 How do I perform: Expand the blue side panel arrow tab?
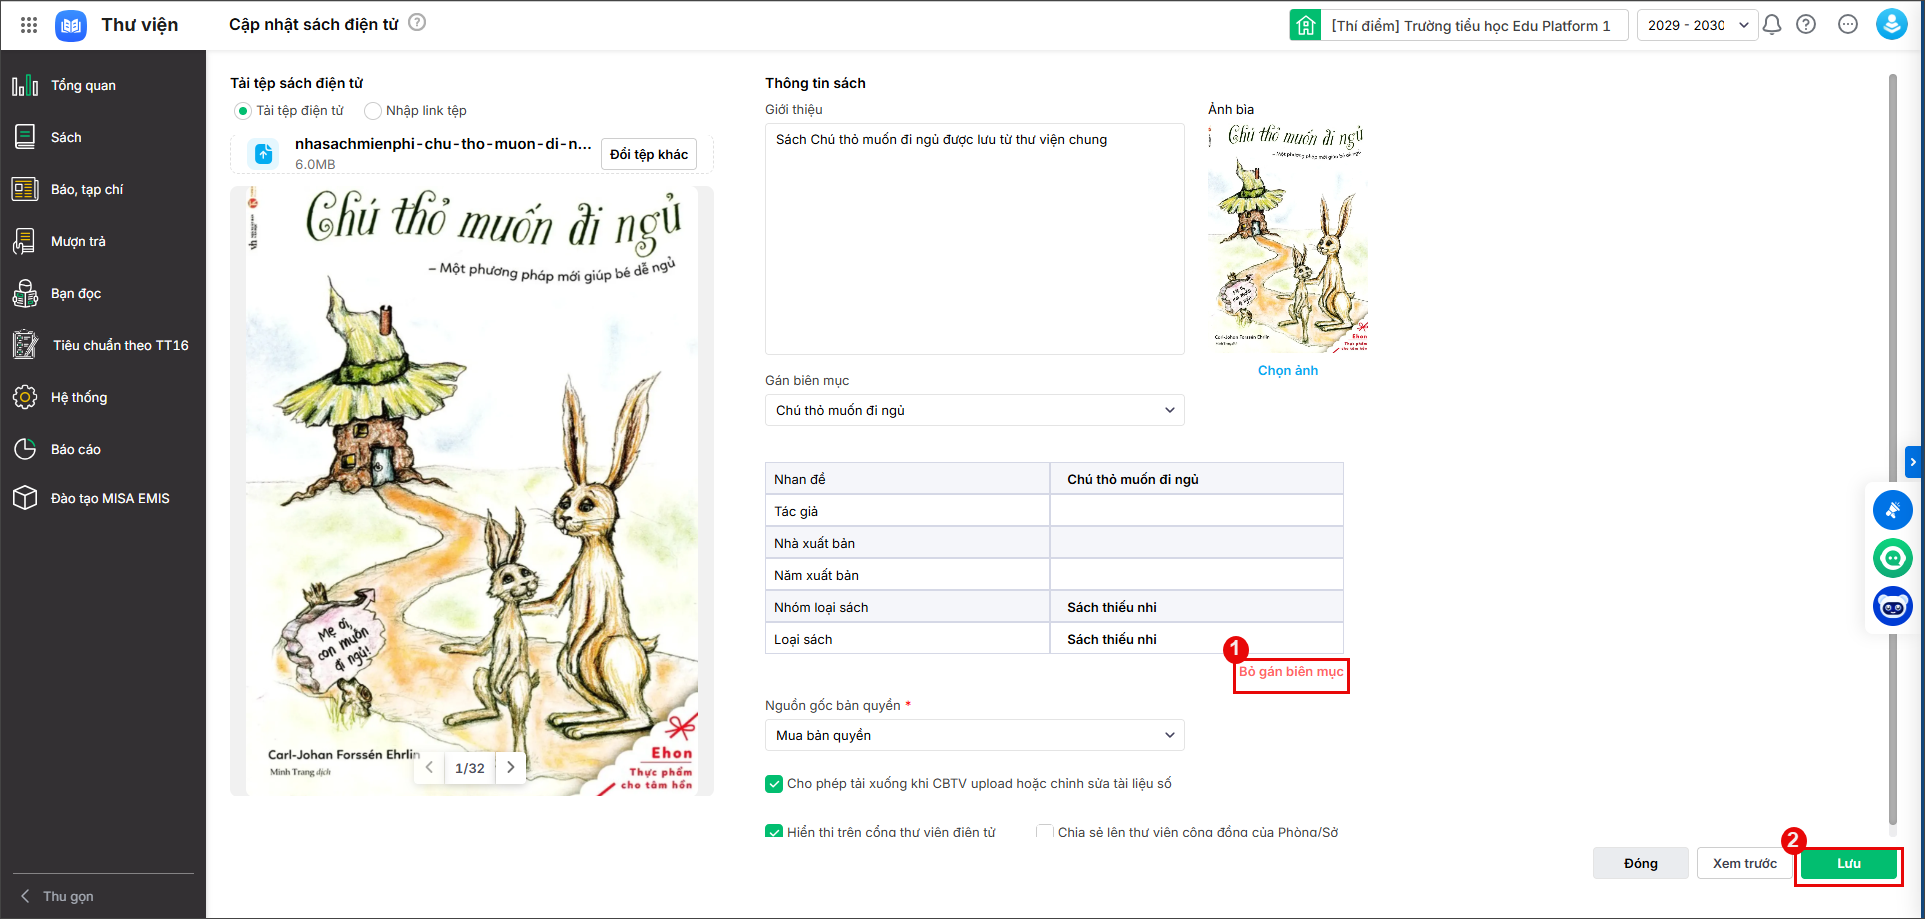click(1913, 462)
